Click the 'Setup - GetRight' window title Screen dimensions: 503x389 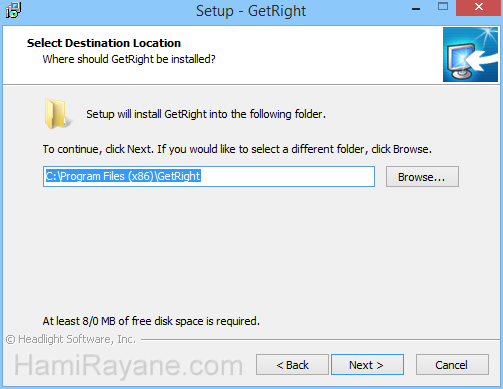coord(251,11)
